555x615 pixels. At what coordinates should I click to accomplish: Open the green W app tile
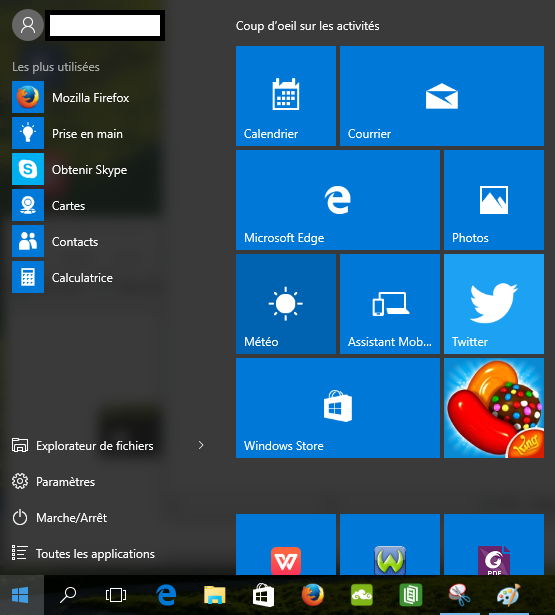390,545
